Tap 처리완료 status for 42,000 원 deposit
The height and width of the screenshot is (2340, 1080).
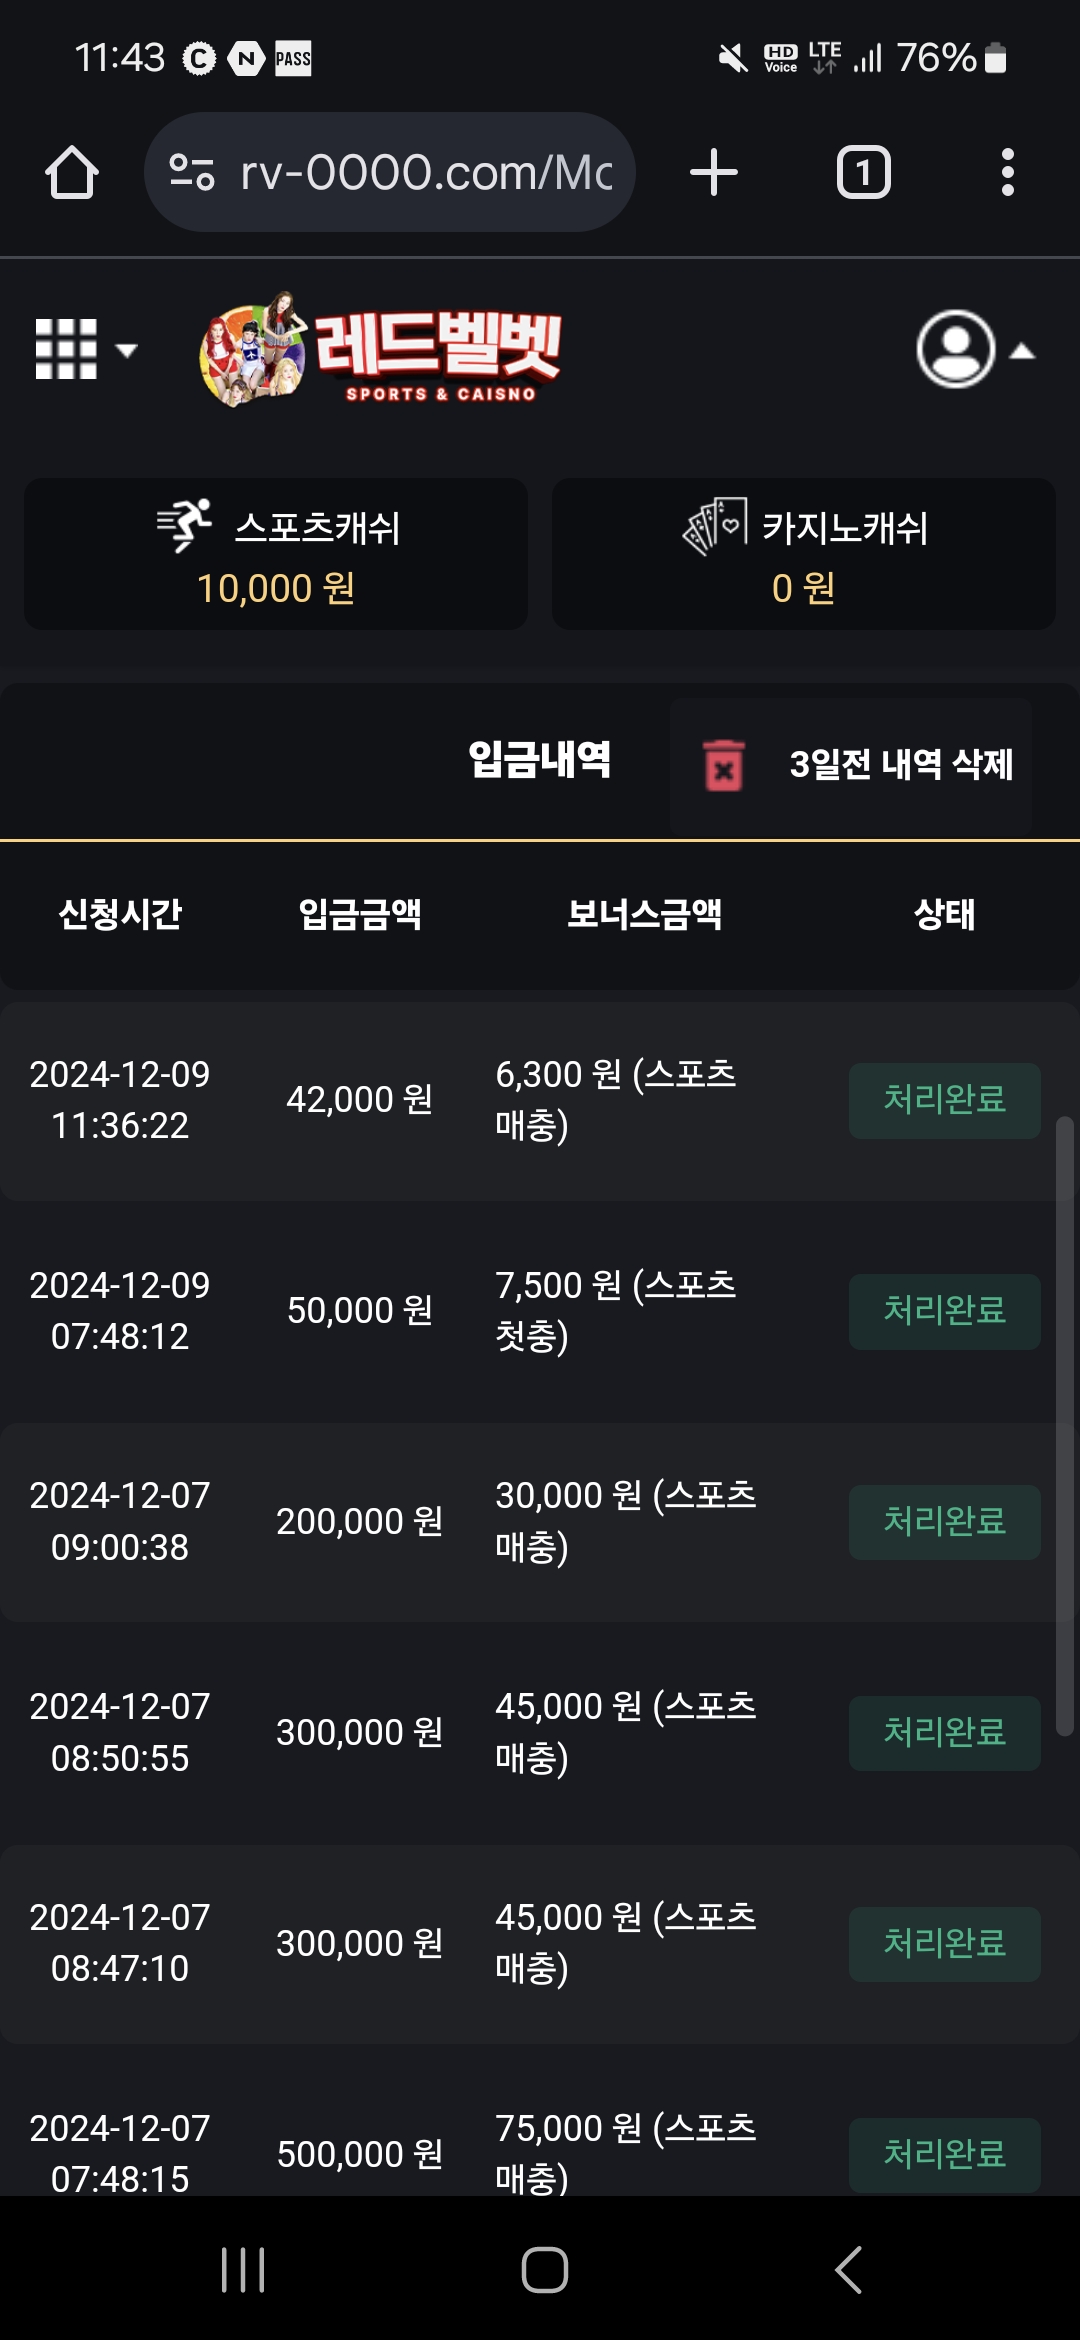[944, 1100]
